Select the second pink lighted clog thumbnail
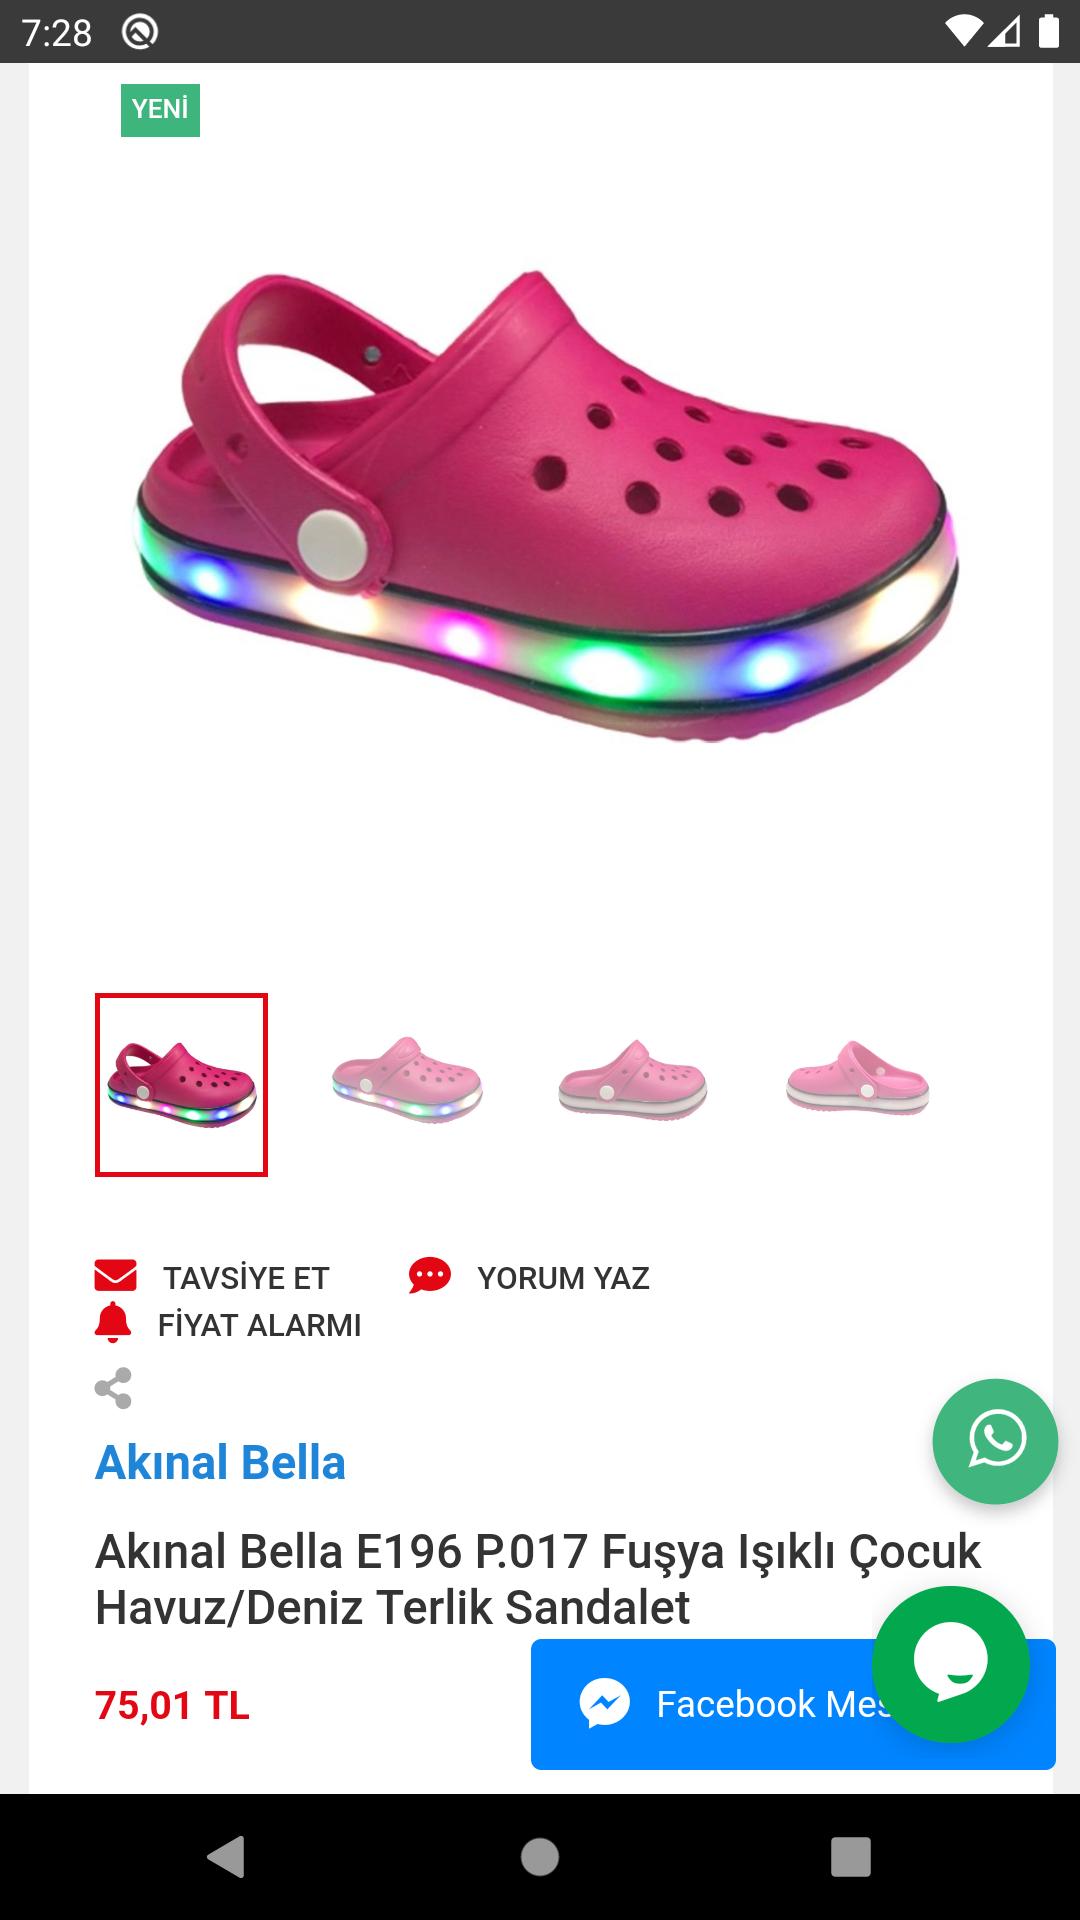 (x=407, y=1081)
